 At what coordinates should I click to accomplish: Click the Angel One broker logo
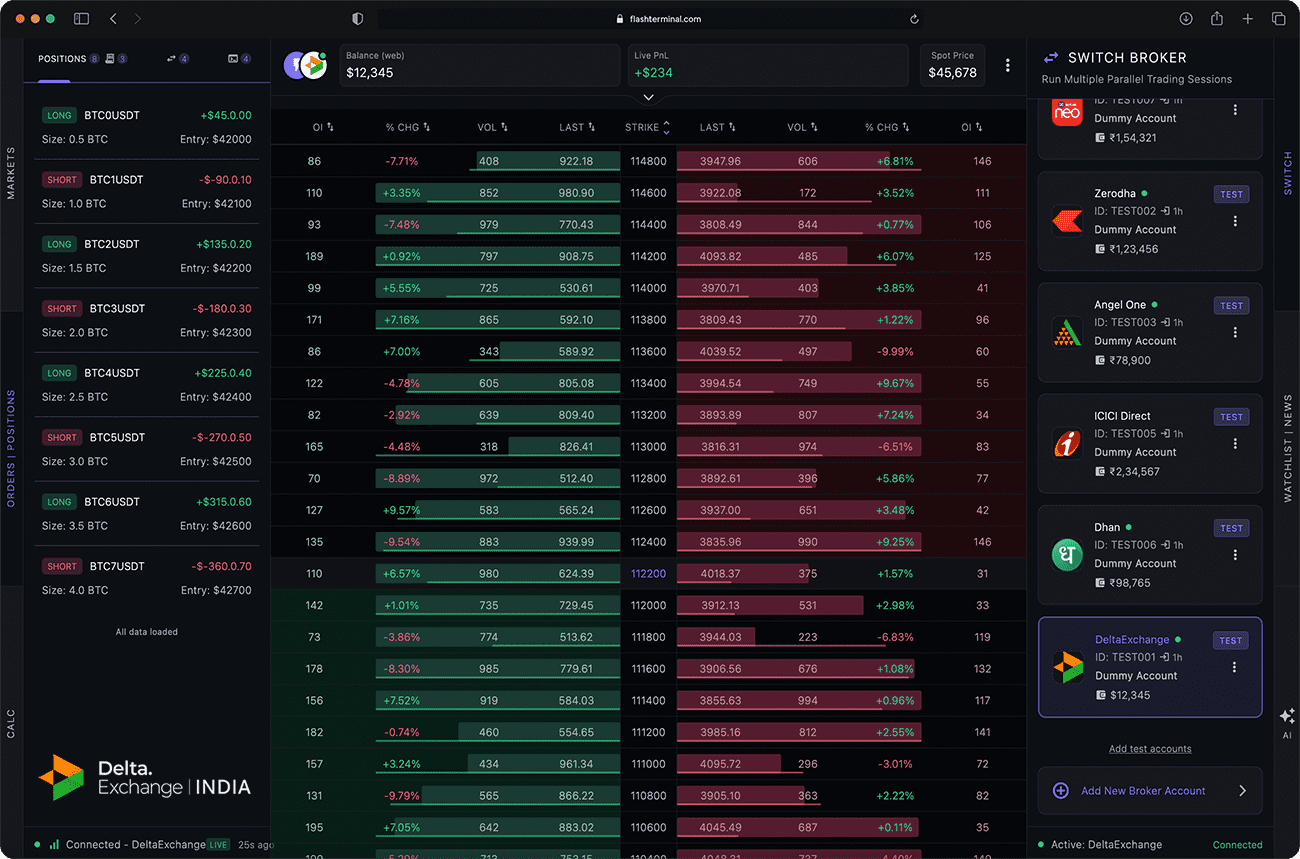[1067, 332]
